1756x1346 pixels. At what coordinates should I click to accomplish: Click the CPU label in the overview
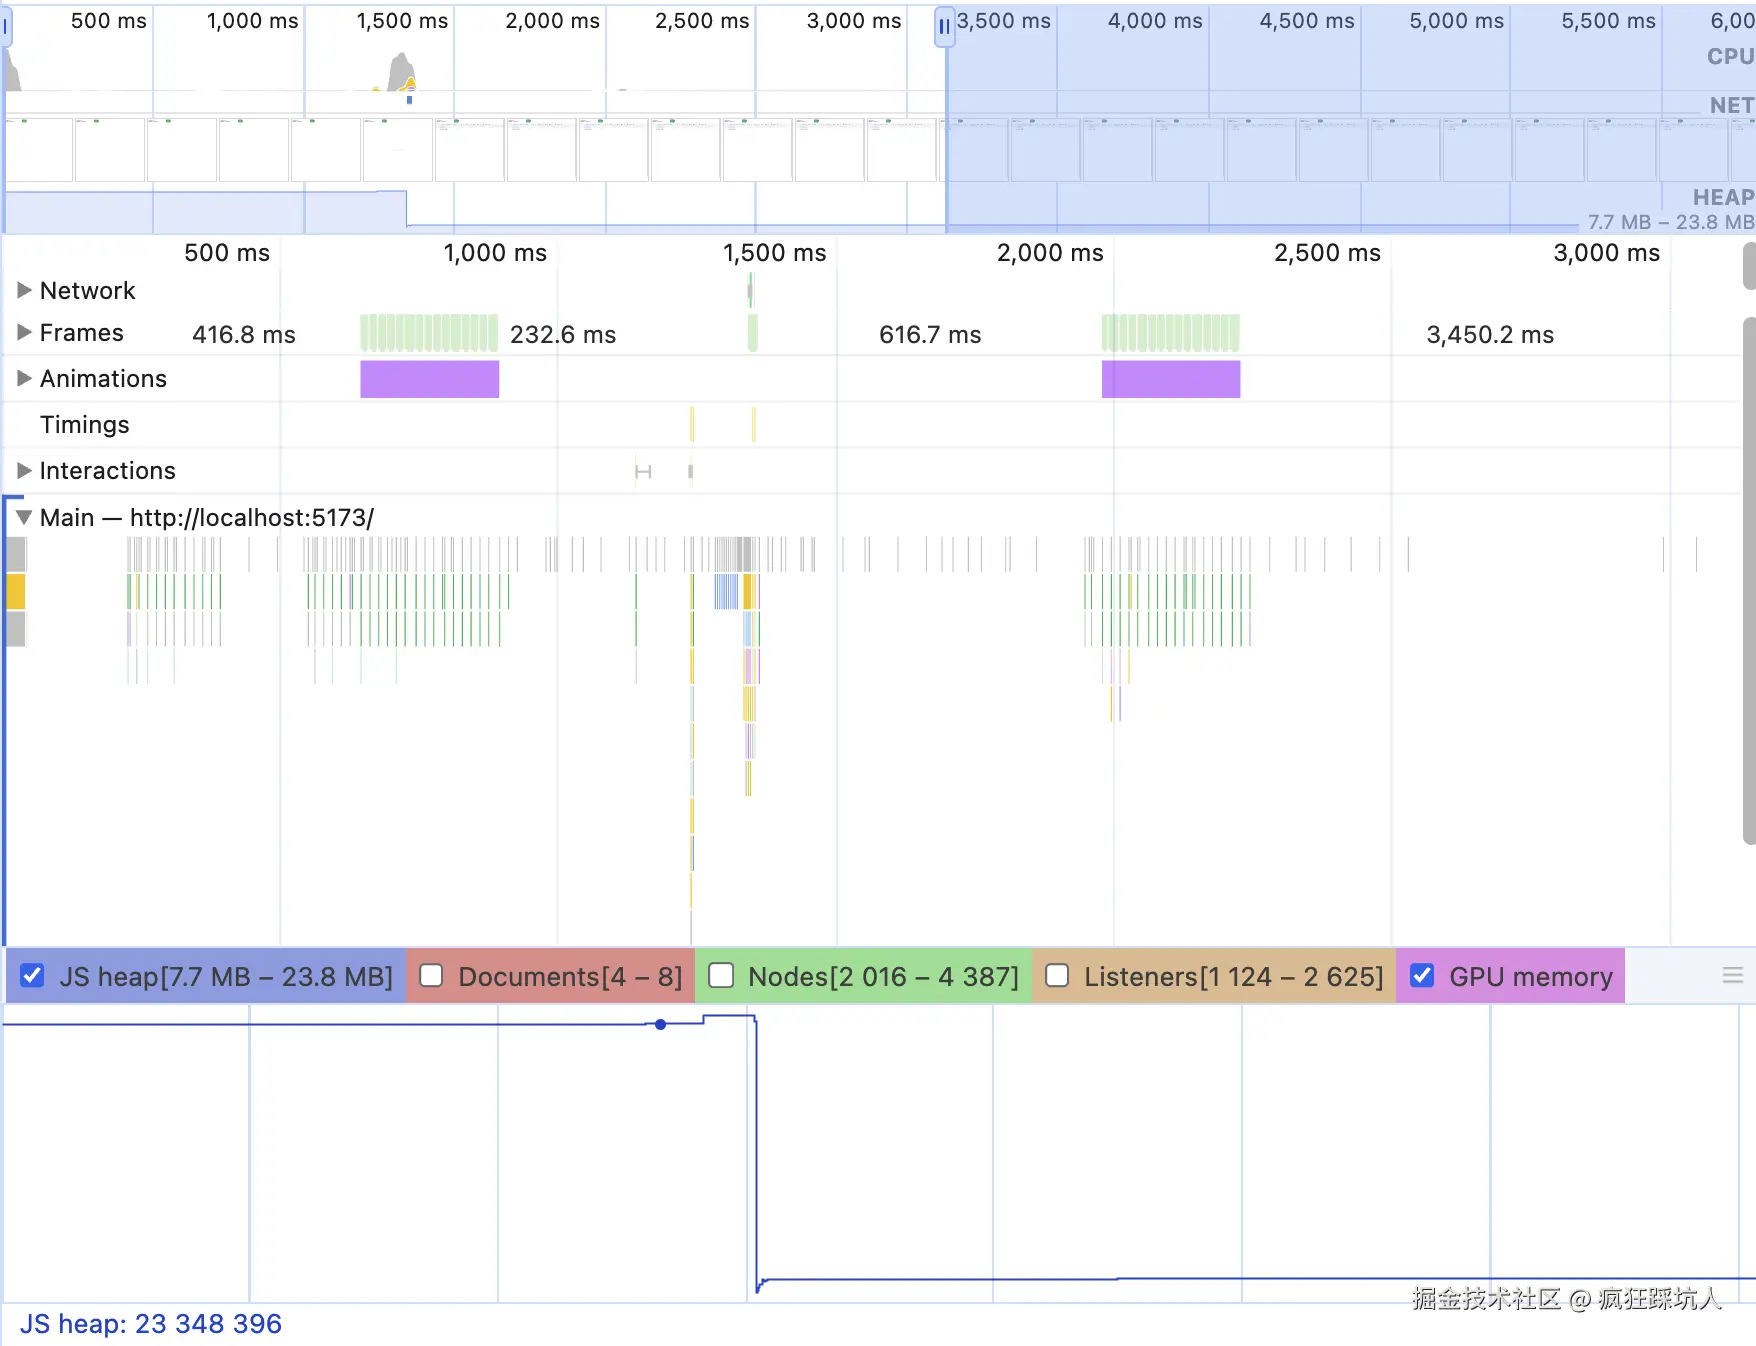click(x=1731, y=56)
